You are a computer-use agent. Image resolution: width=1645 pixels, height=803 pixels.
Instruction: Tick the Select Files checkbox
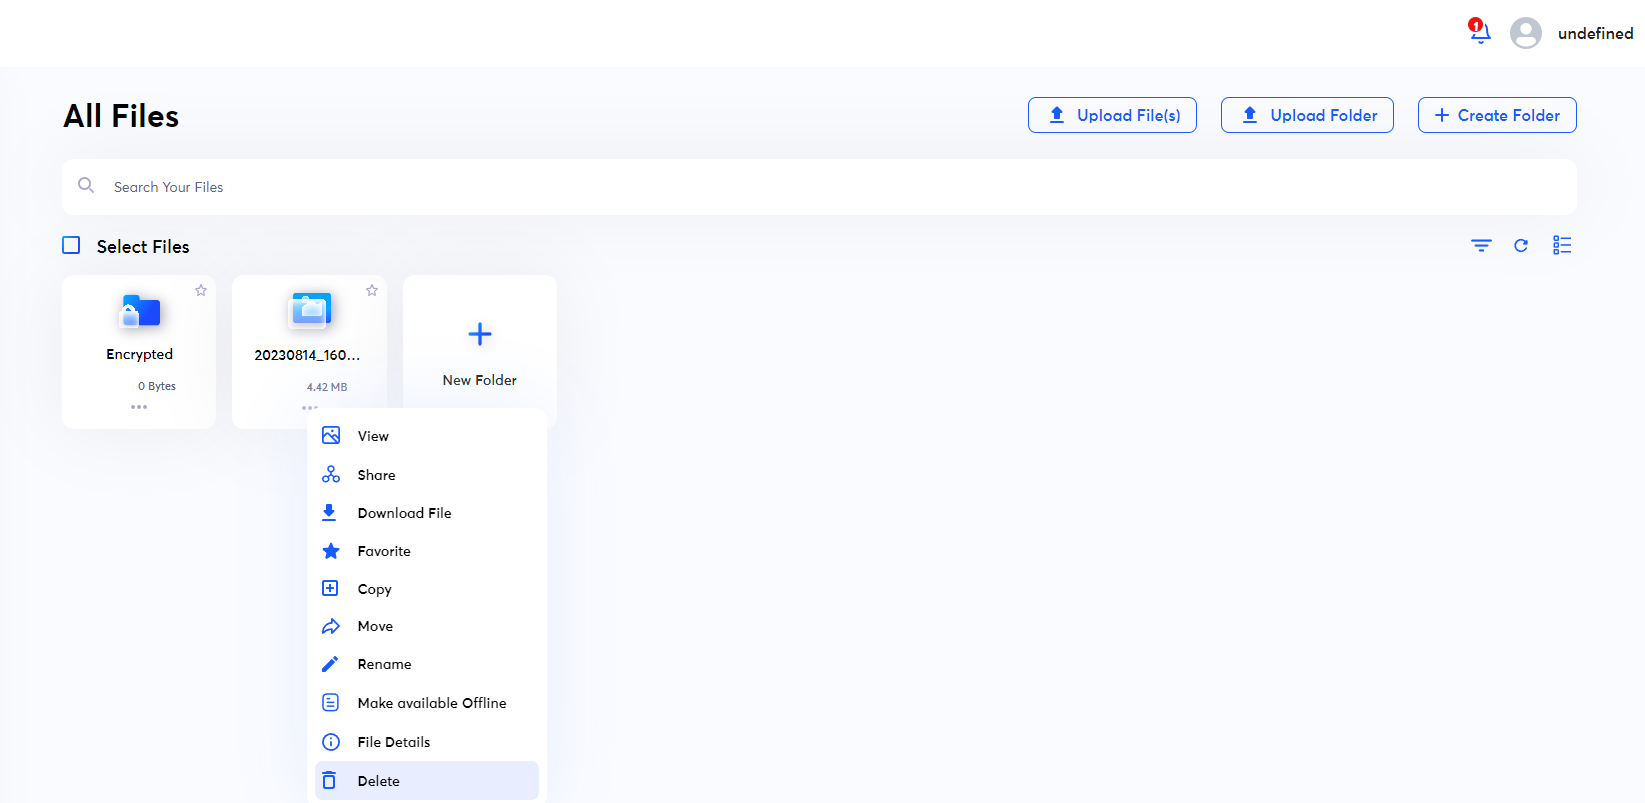coord(72,245)
